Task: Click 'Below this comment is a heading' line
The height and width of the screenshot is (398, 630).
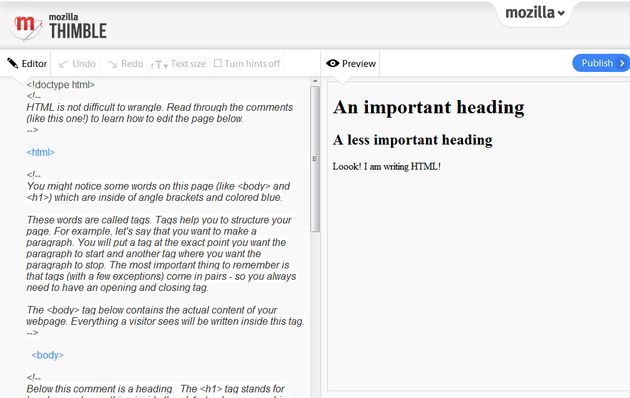Action: coord(155,389)
